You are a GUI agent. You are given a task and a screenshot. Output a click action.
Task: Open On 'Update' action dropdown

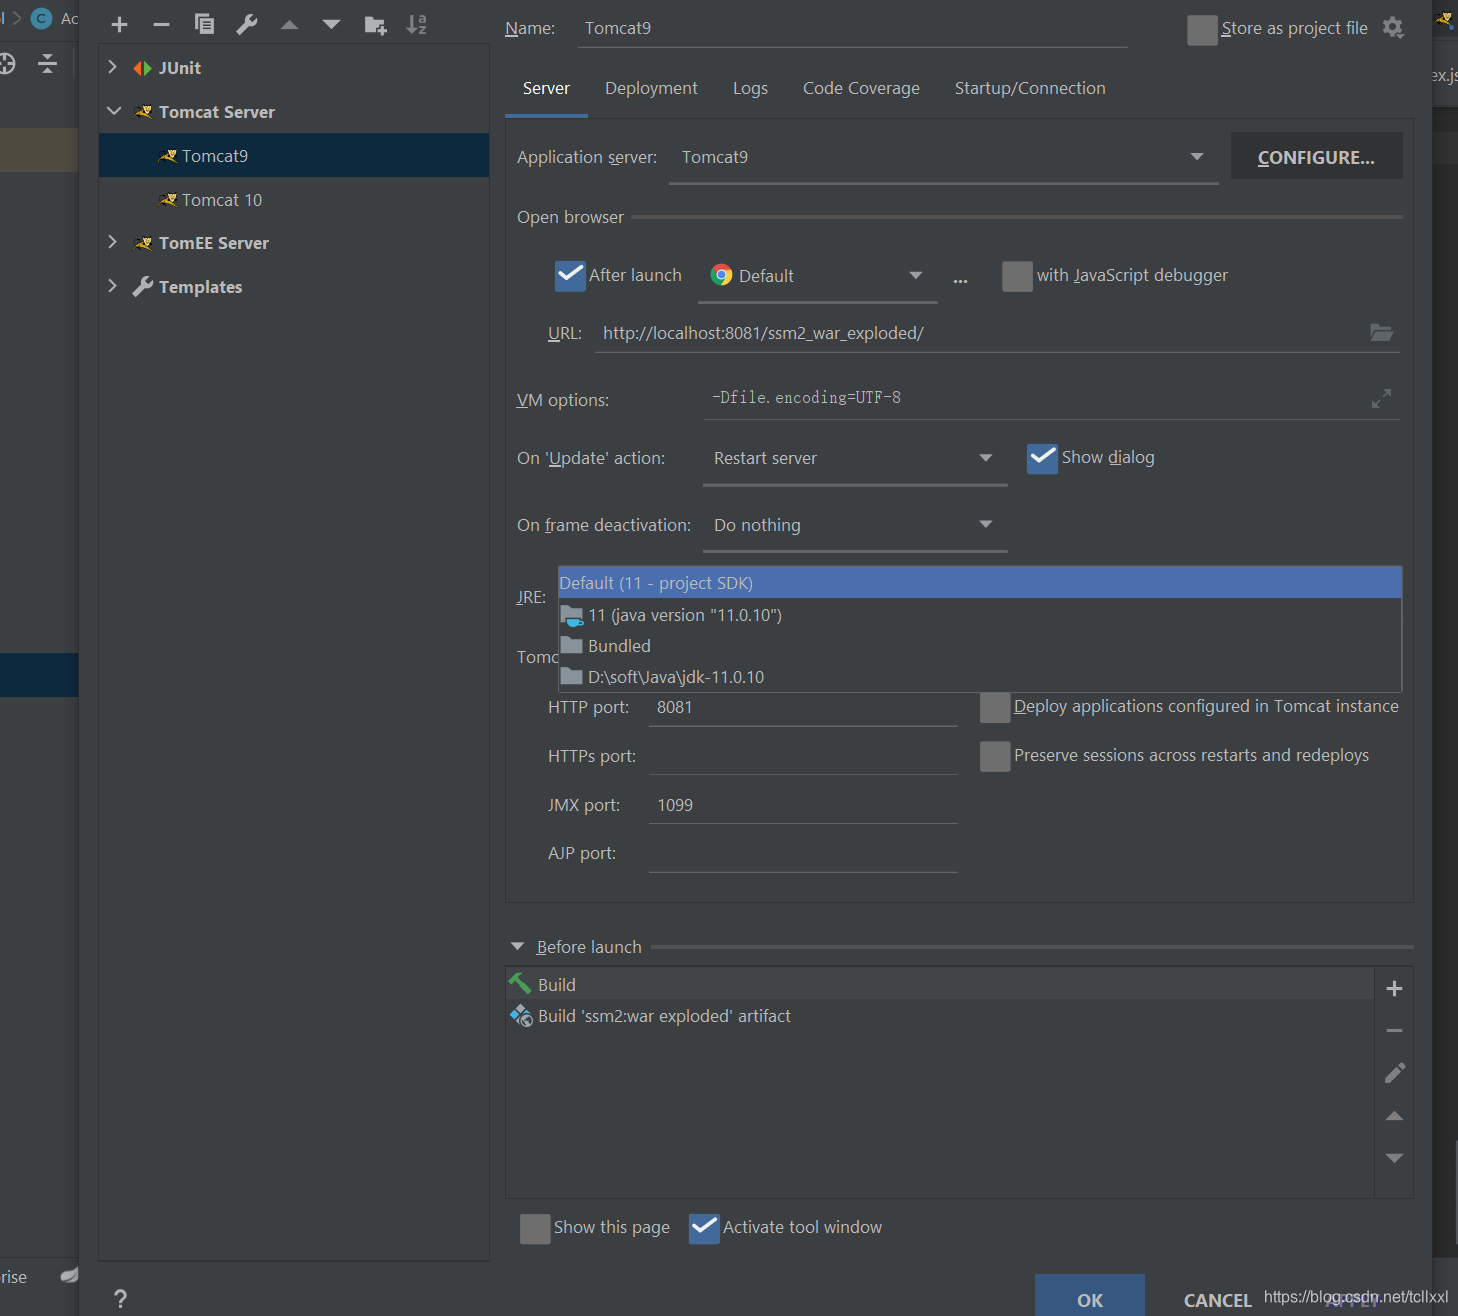click(x=855, y=458)
